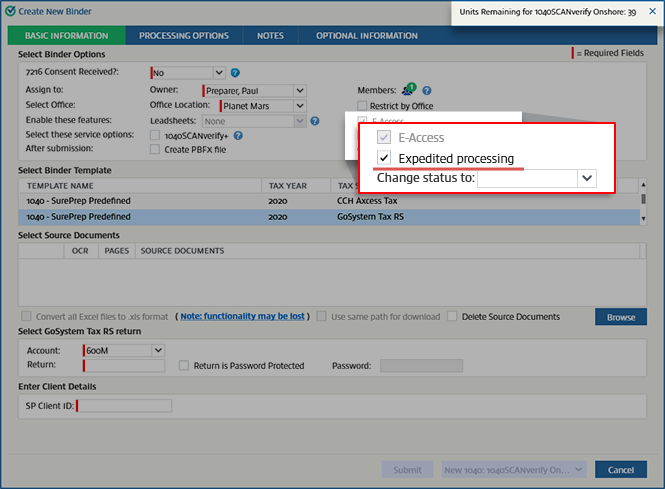665x489 pixels.
Task: Go to the Notes tab
Action: click(x=270, y=36)
